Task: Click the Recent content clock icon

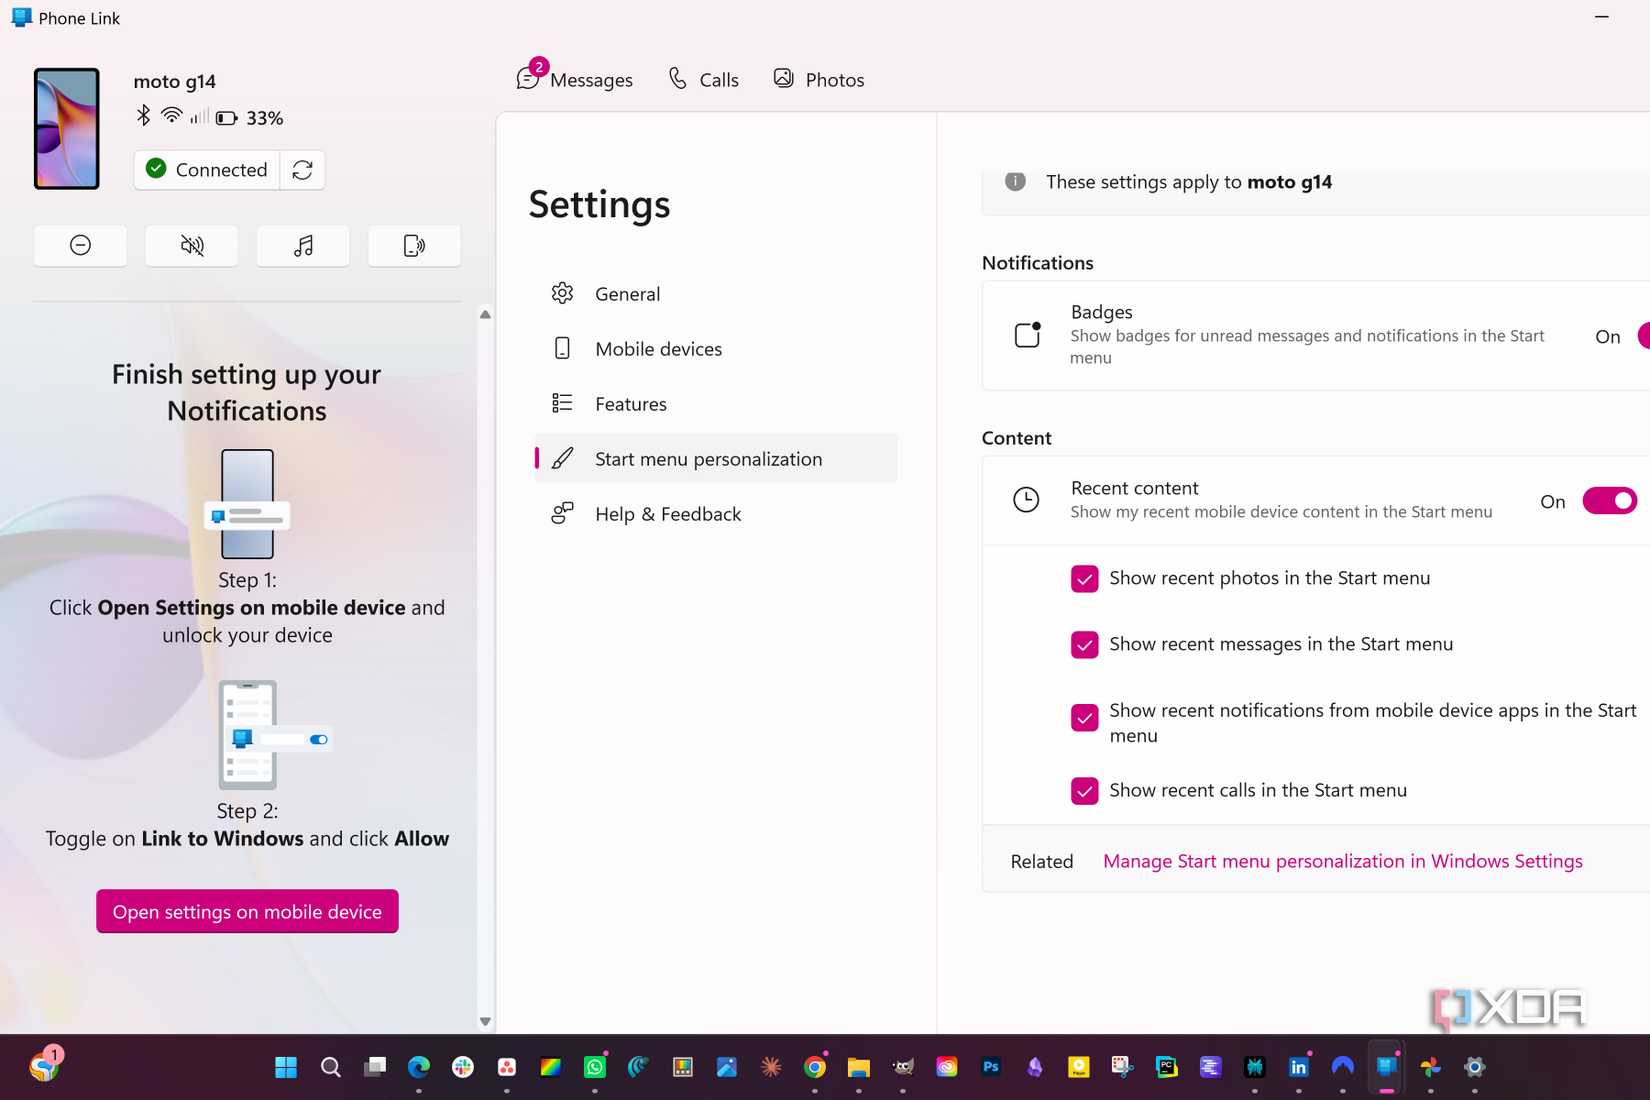Action: click(x=1026, y=500)
